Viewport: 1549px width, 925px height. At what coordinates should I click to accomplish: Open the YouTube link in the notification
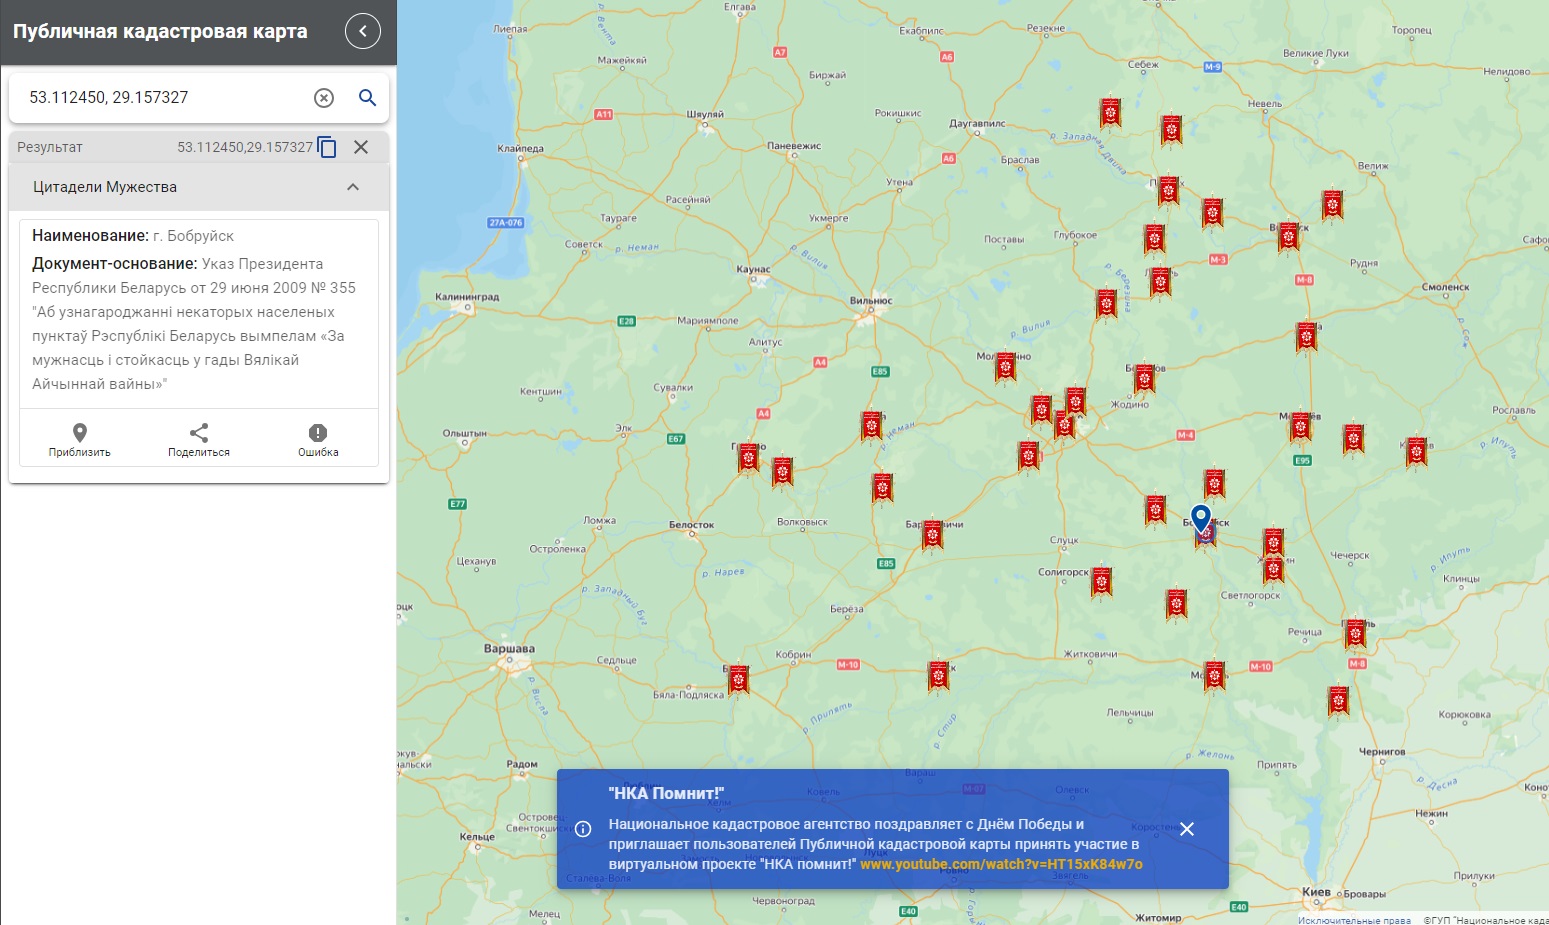pos(1001,864)
